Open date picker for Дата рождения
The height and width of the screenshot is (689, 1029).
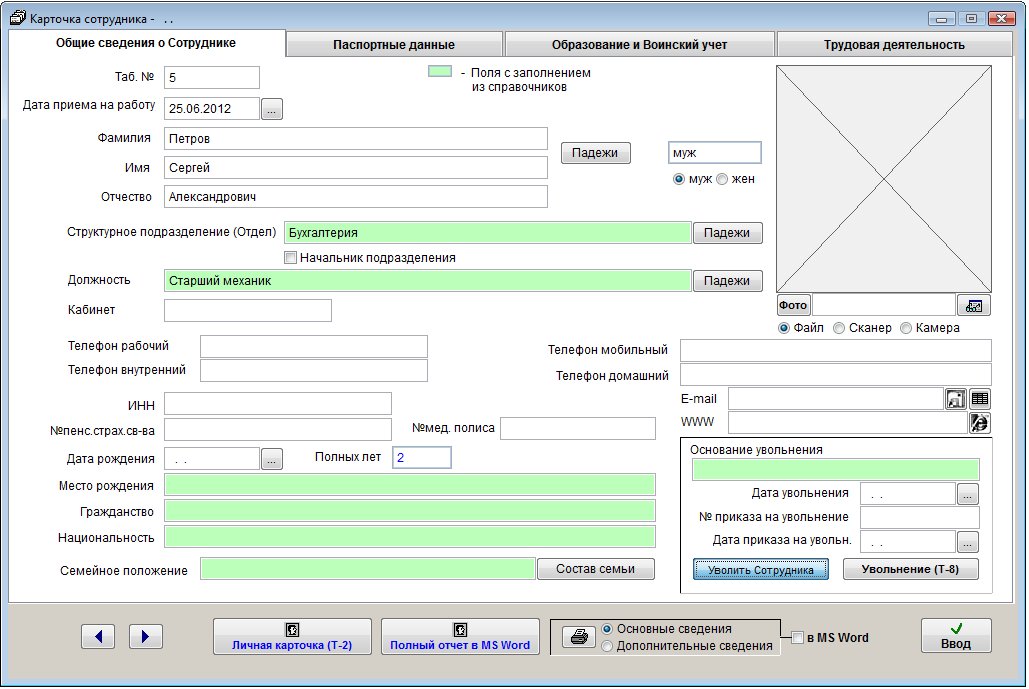[272, 459]
